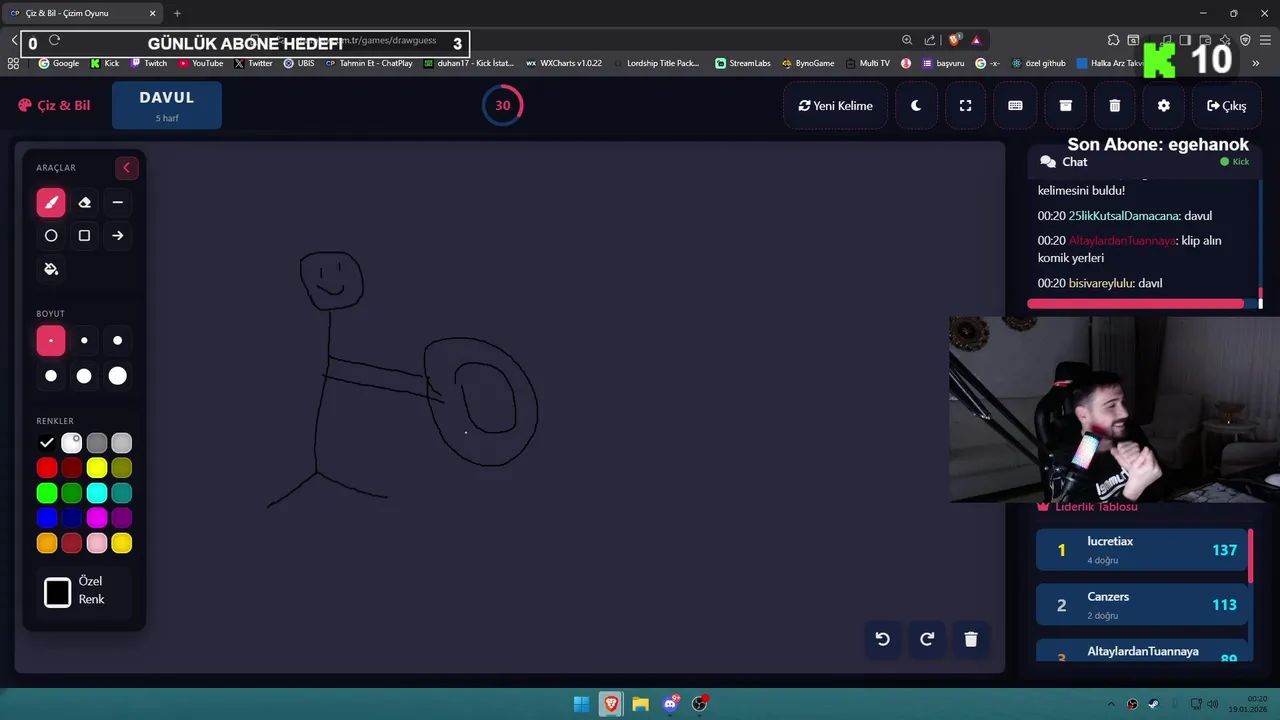Click the share page icon in address bar
The image size is (1280, 720).
(930, 40)
